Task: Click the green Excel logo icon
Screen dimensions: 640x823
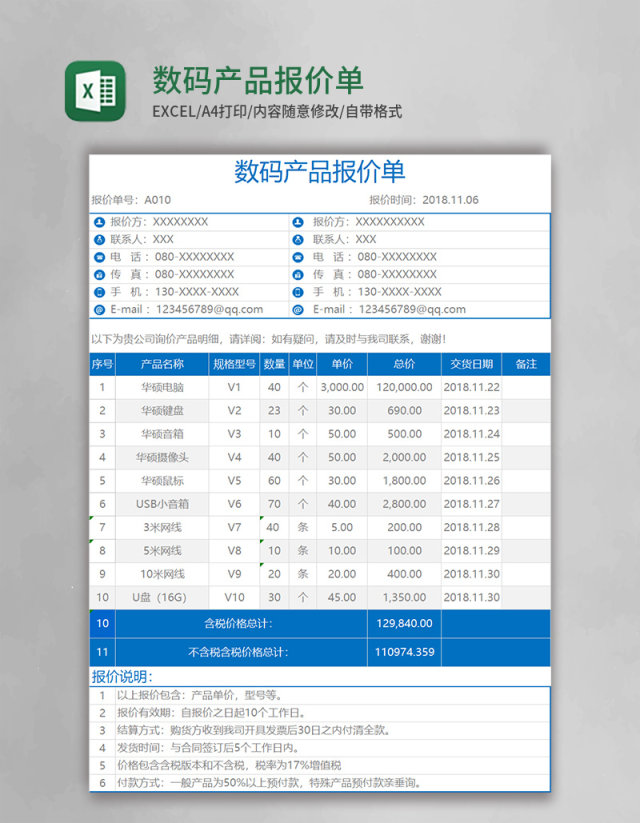Action: tap(95, 91)
